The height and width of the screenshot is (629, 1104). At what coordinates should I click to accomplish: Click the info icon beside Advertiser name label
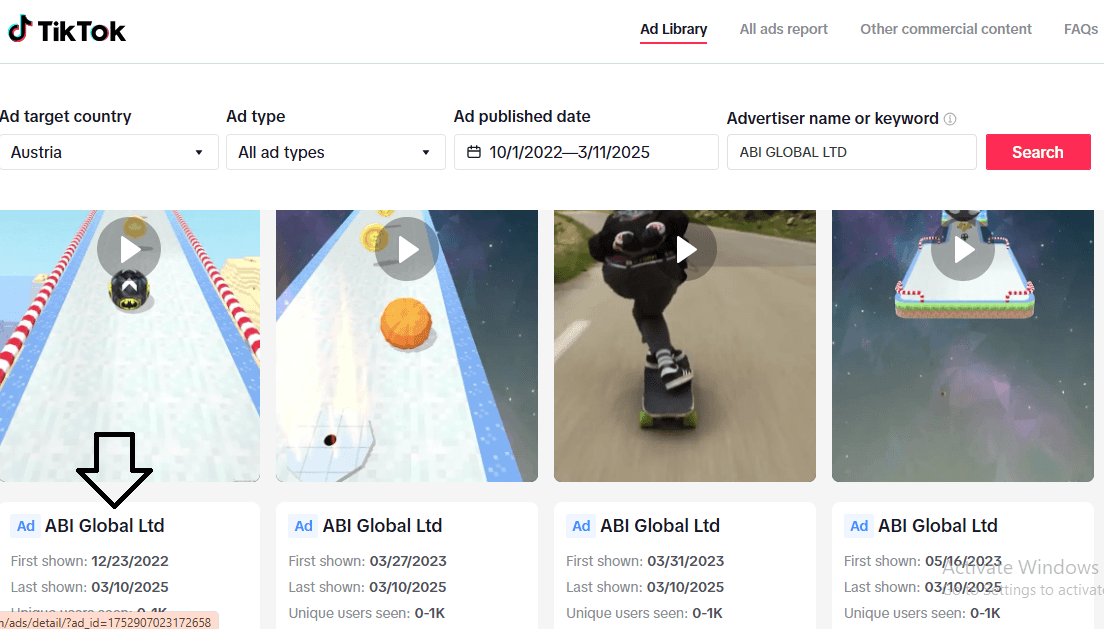[950, 118]
